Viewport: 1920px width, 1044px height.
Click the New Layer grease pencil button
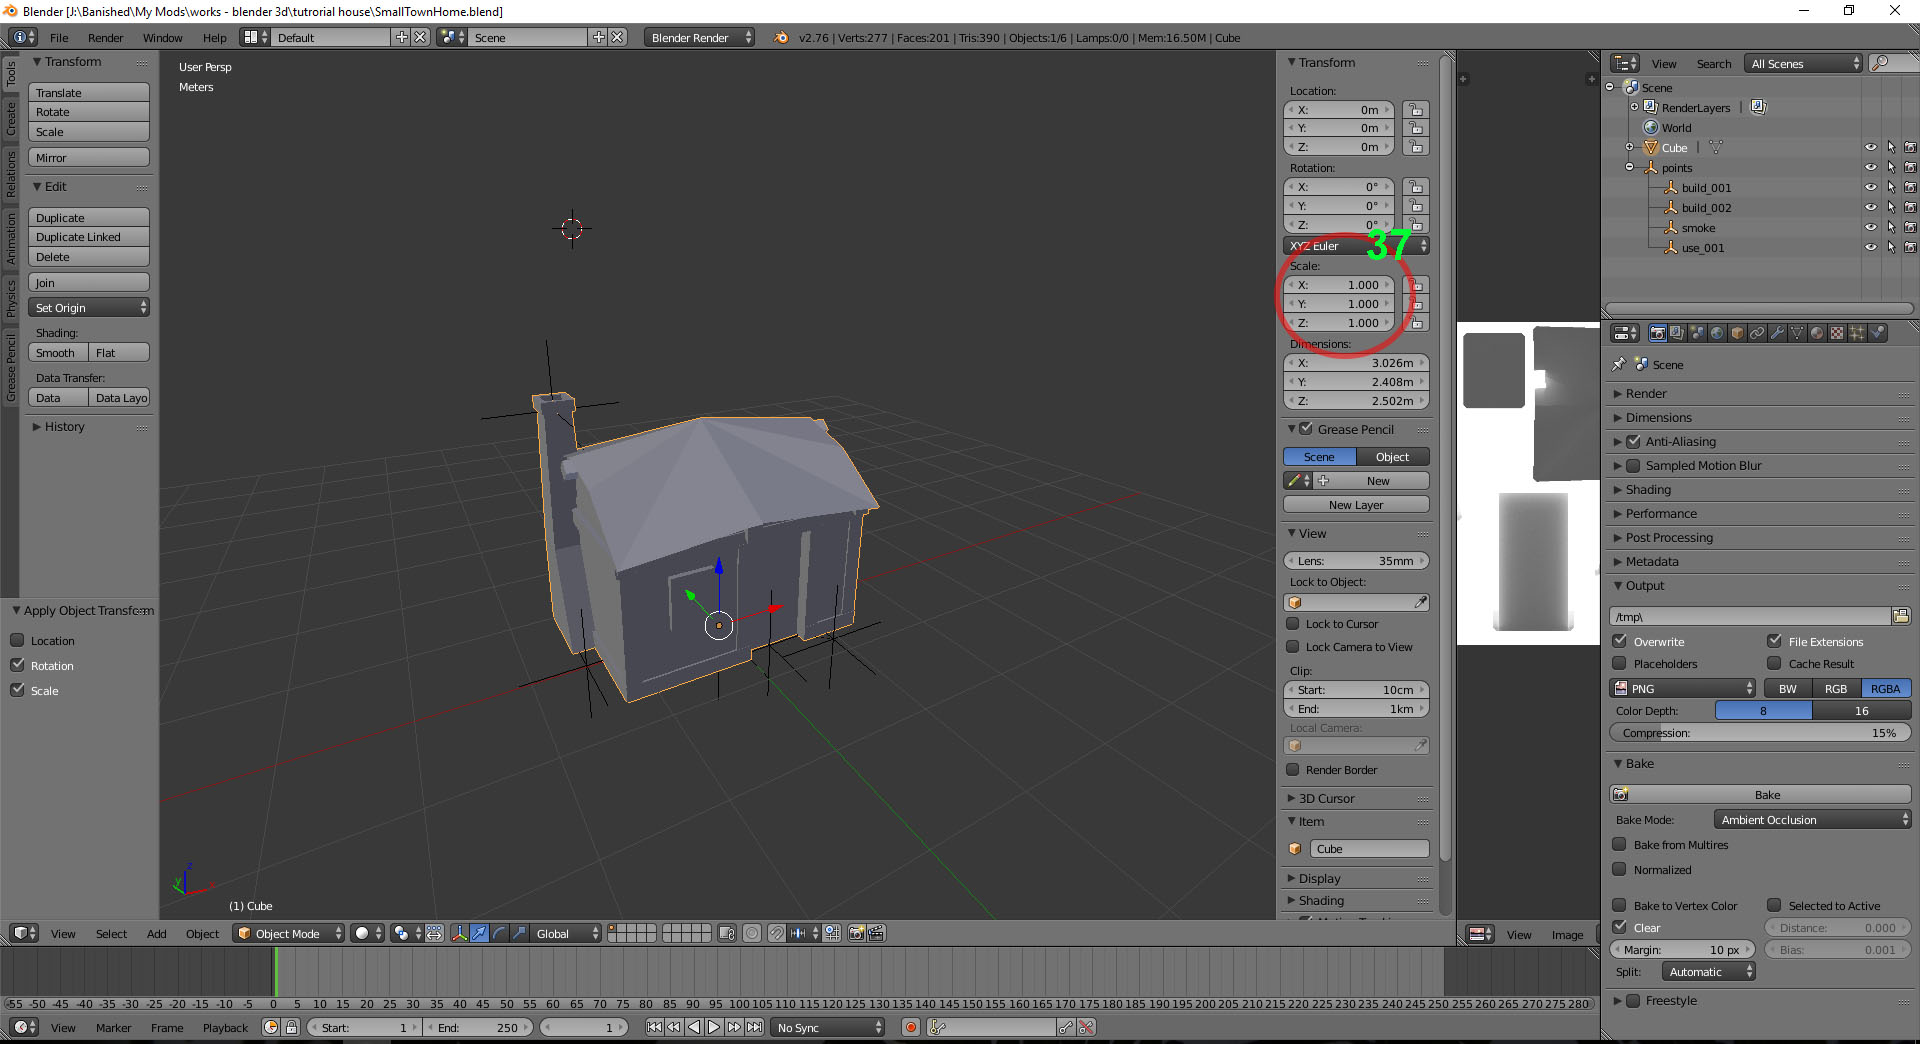click(x=1356, y=504)
